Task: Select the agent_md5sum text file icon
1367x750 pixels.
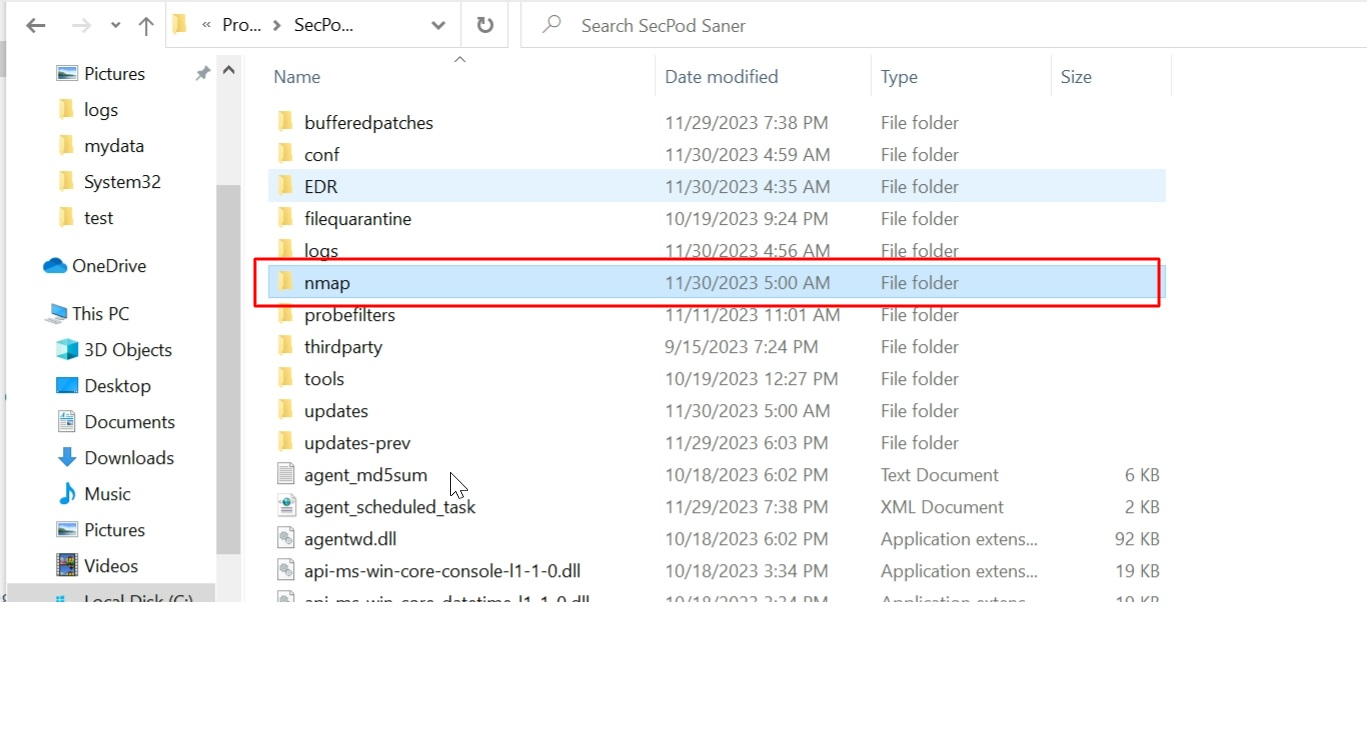Action: coord(287,475)
